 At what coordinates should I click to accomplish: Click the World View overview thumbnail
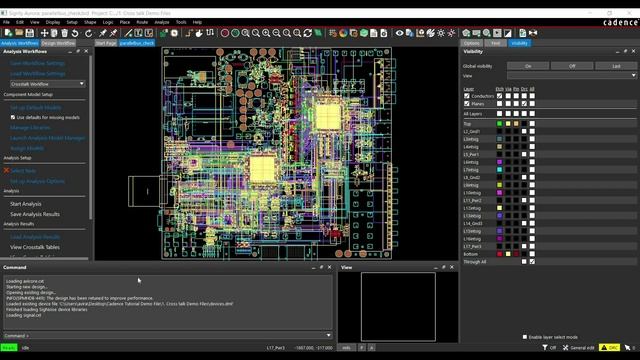[398, 307]
